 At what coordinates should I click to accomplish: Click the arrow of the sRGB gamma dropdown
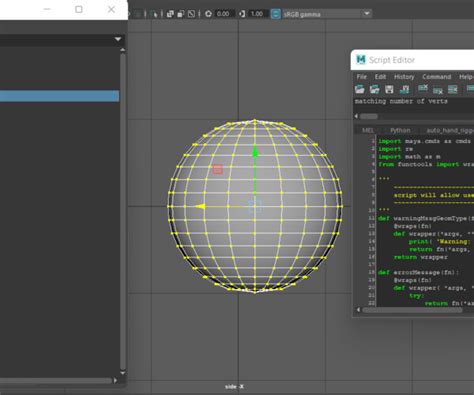[367, 14]
